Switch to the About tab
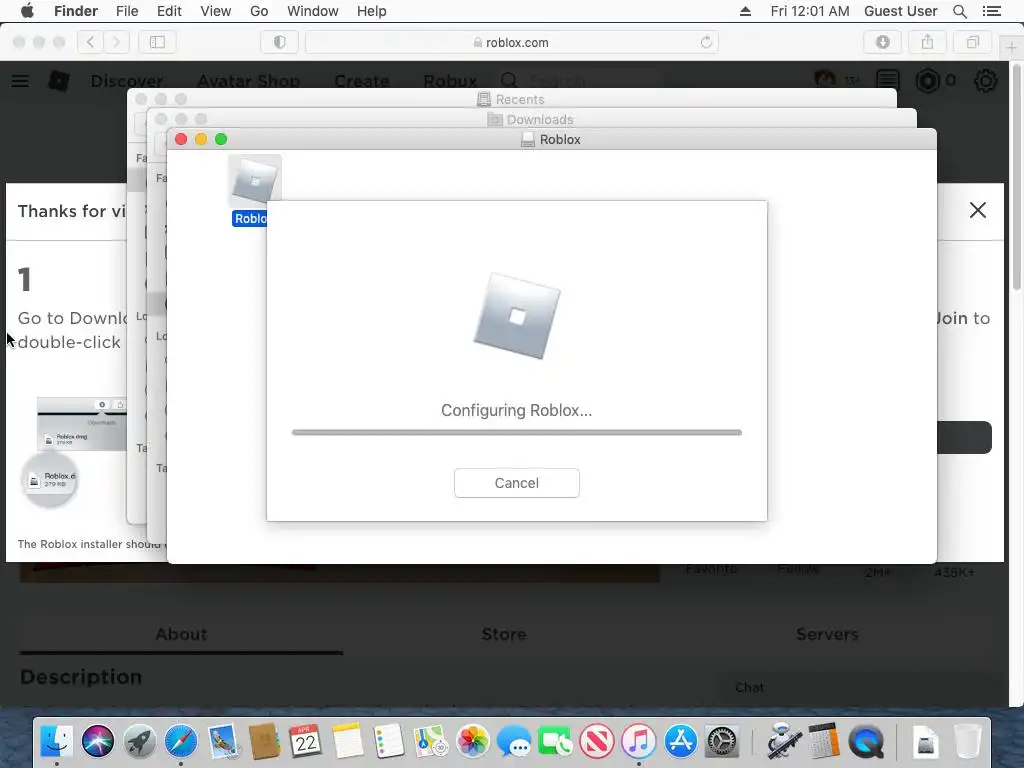Image resolution: width=1024 pixels, height=768 pixels. pos(181,634)
